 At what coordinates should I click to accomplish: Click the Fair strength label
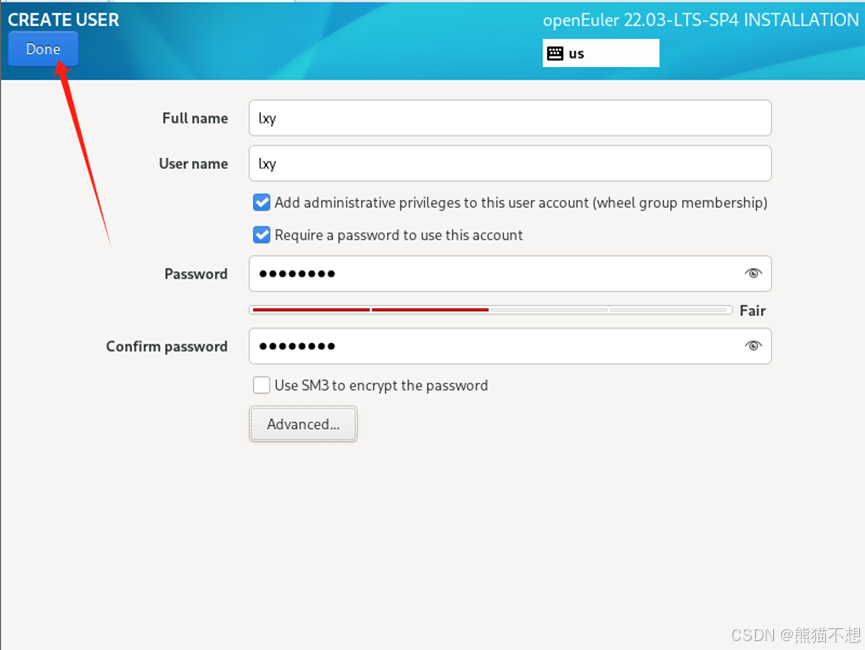click(x=752, y=311)
